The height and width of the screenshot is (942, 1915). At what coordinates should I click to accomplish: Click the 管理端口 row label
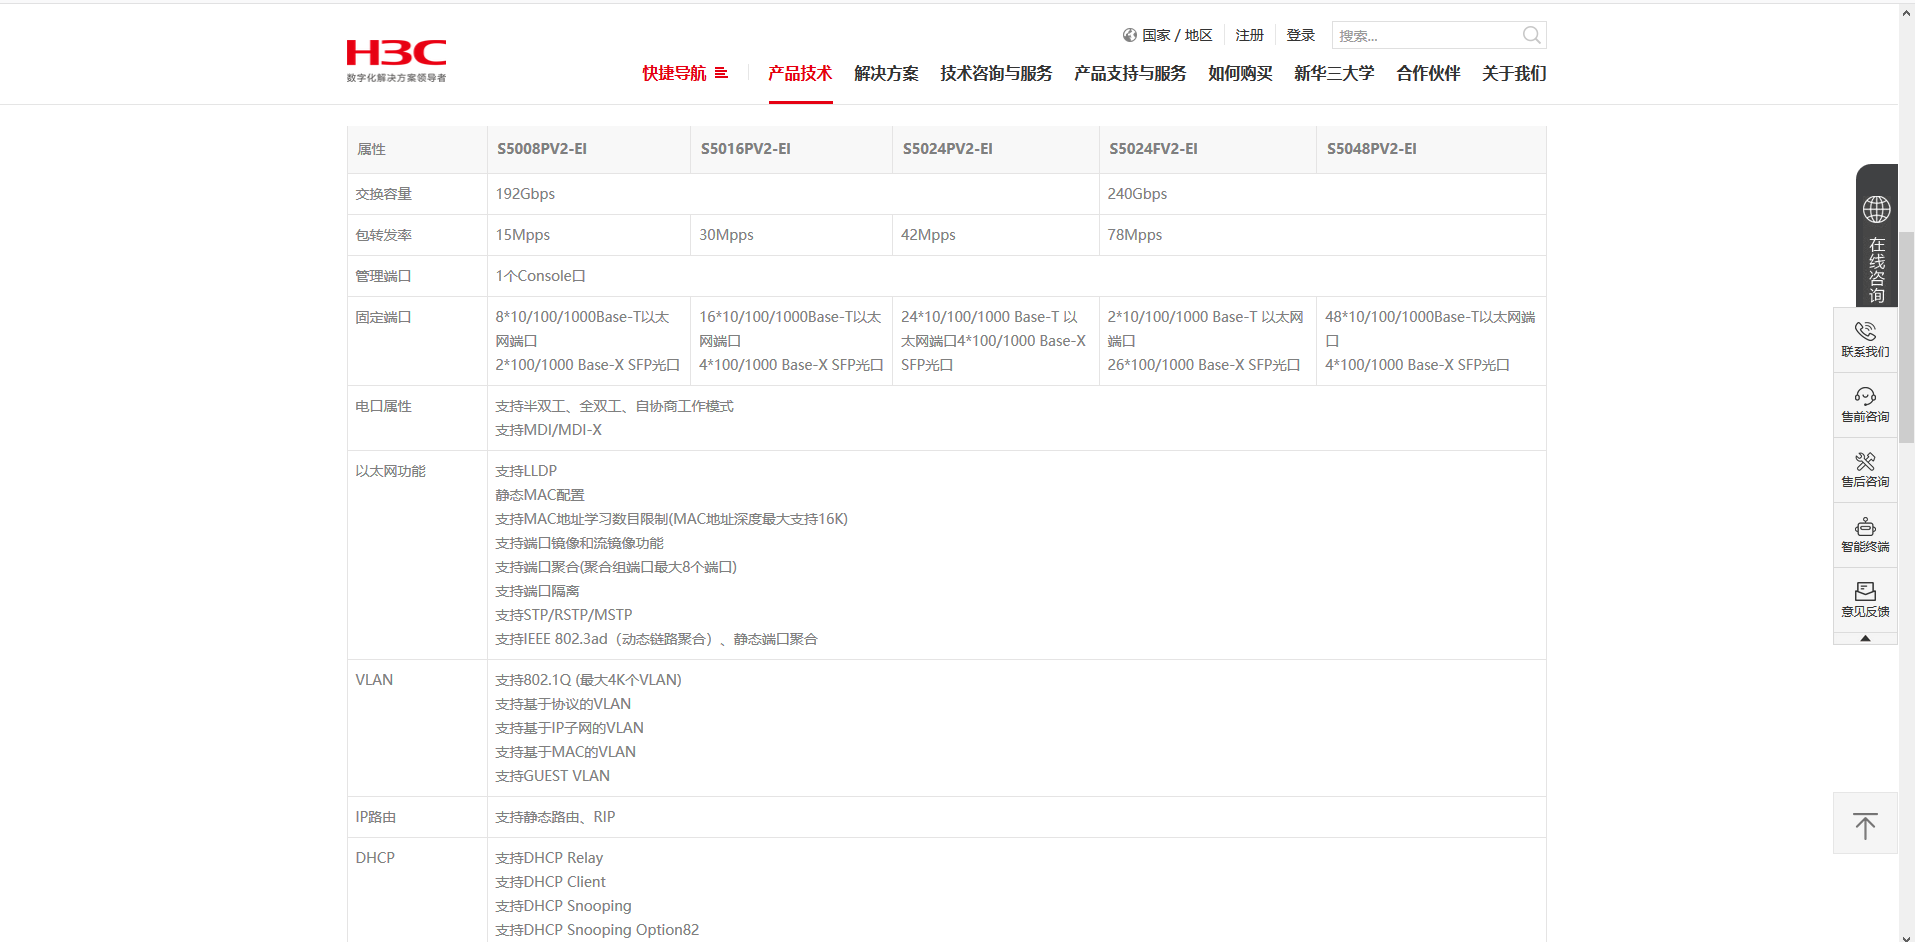point(383,276)
